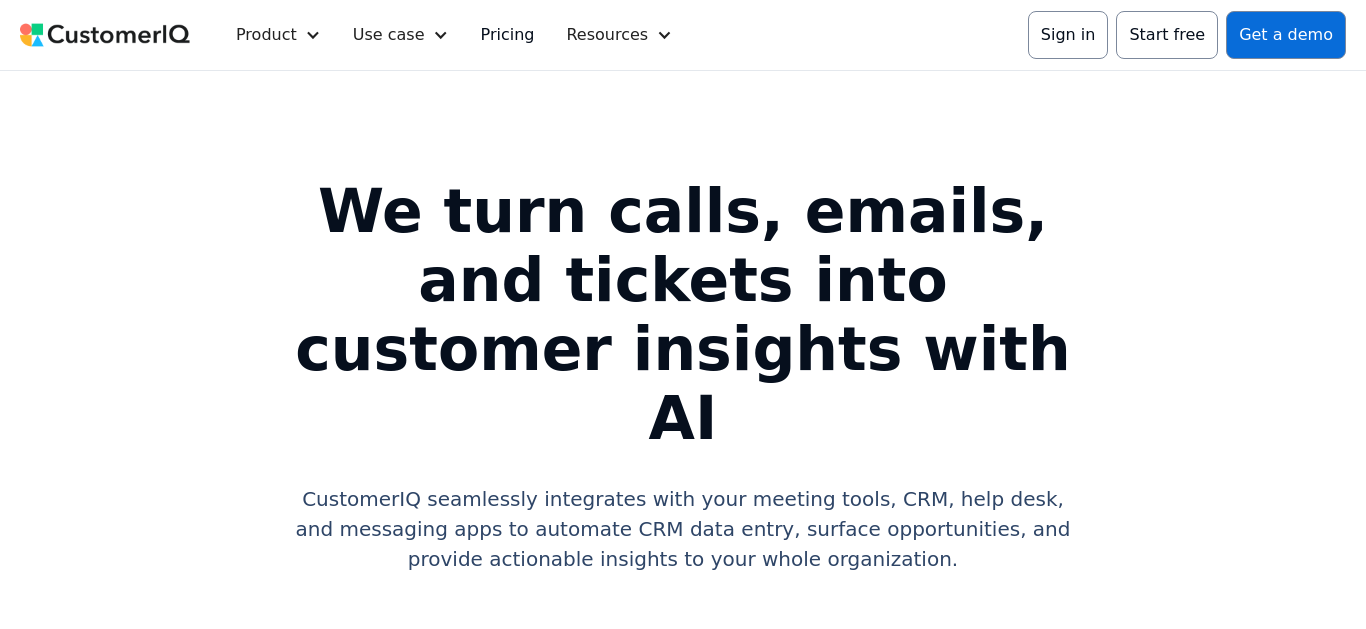
Task: Click the word 'CustomerIQ' in the description paragraph
Action: tap(362, 499)
